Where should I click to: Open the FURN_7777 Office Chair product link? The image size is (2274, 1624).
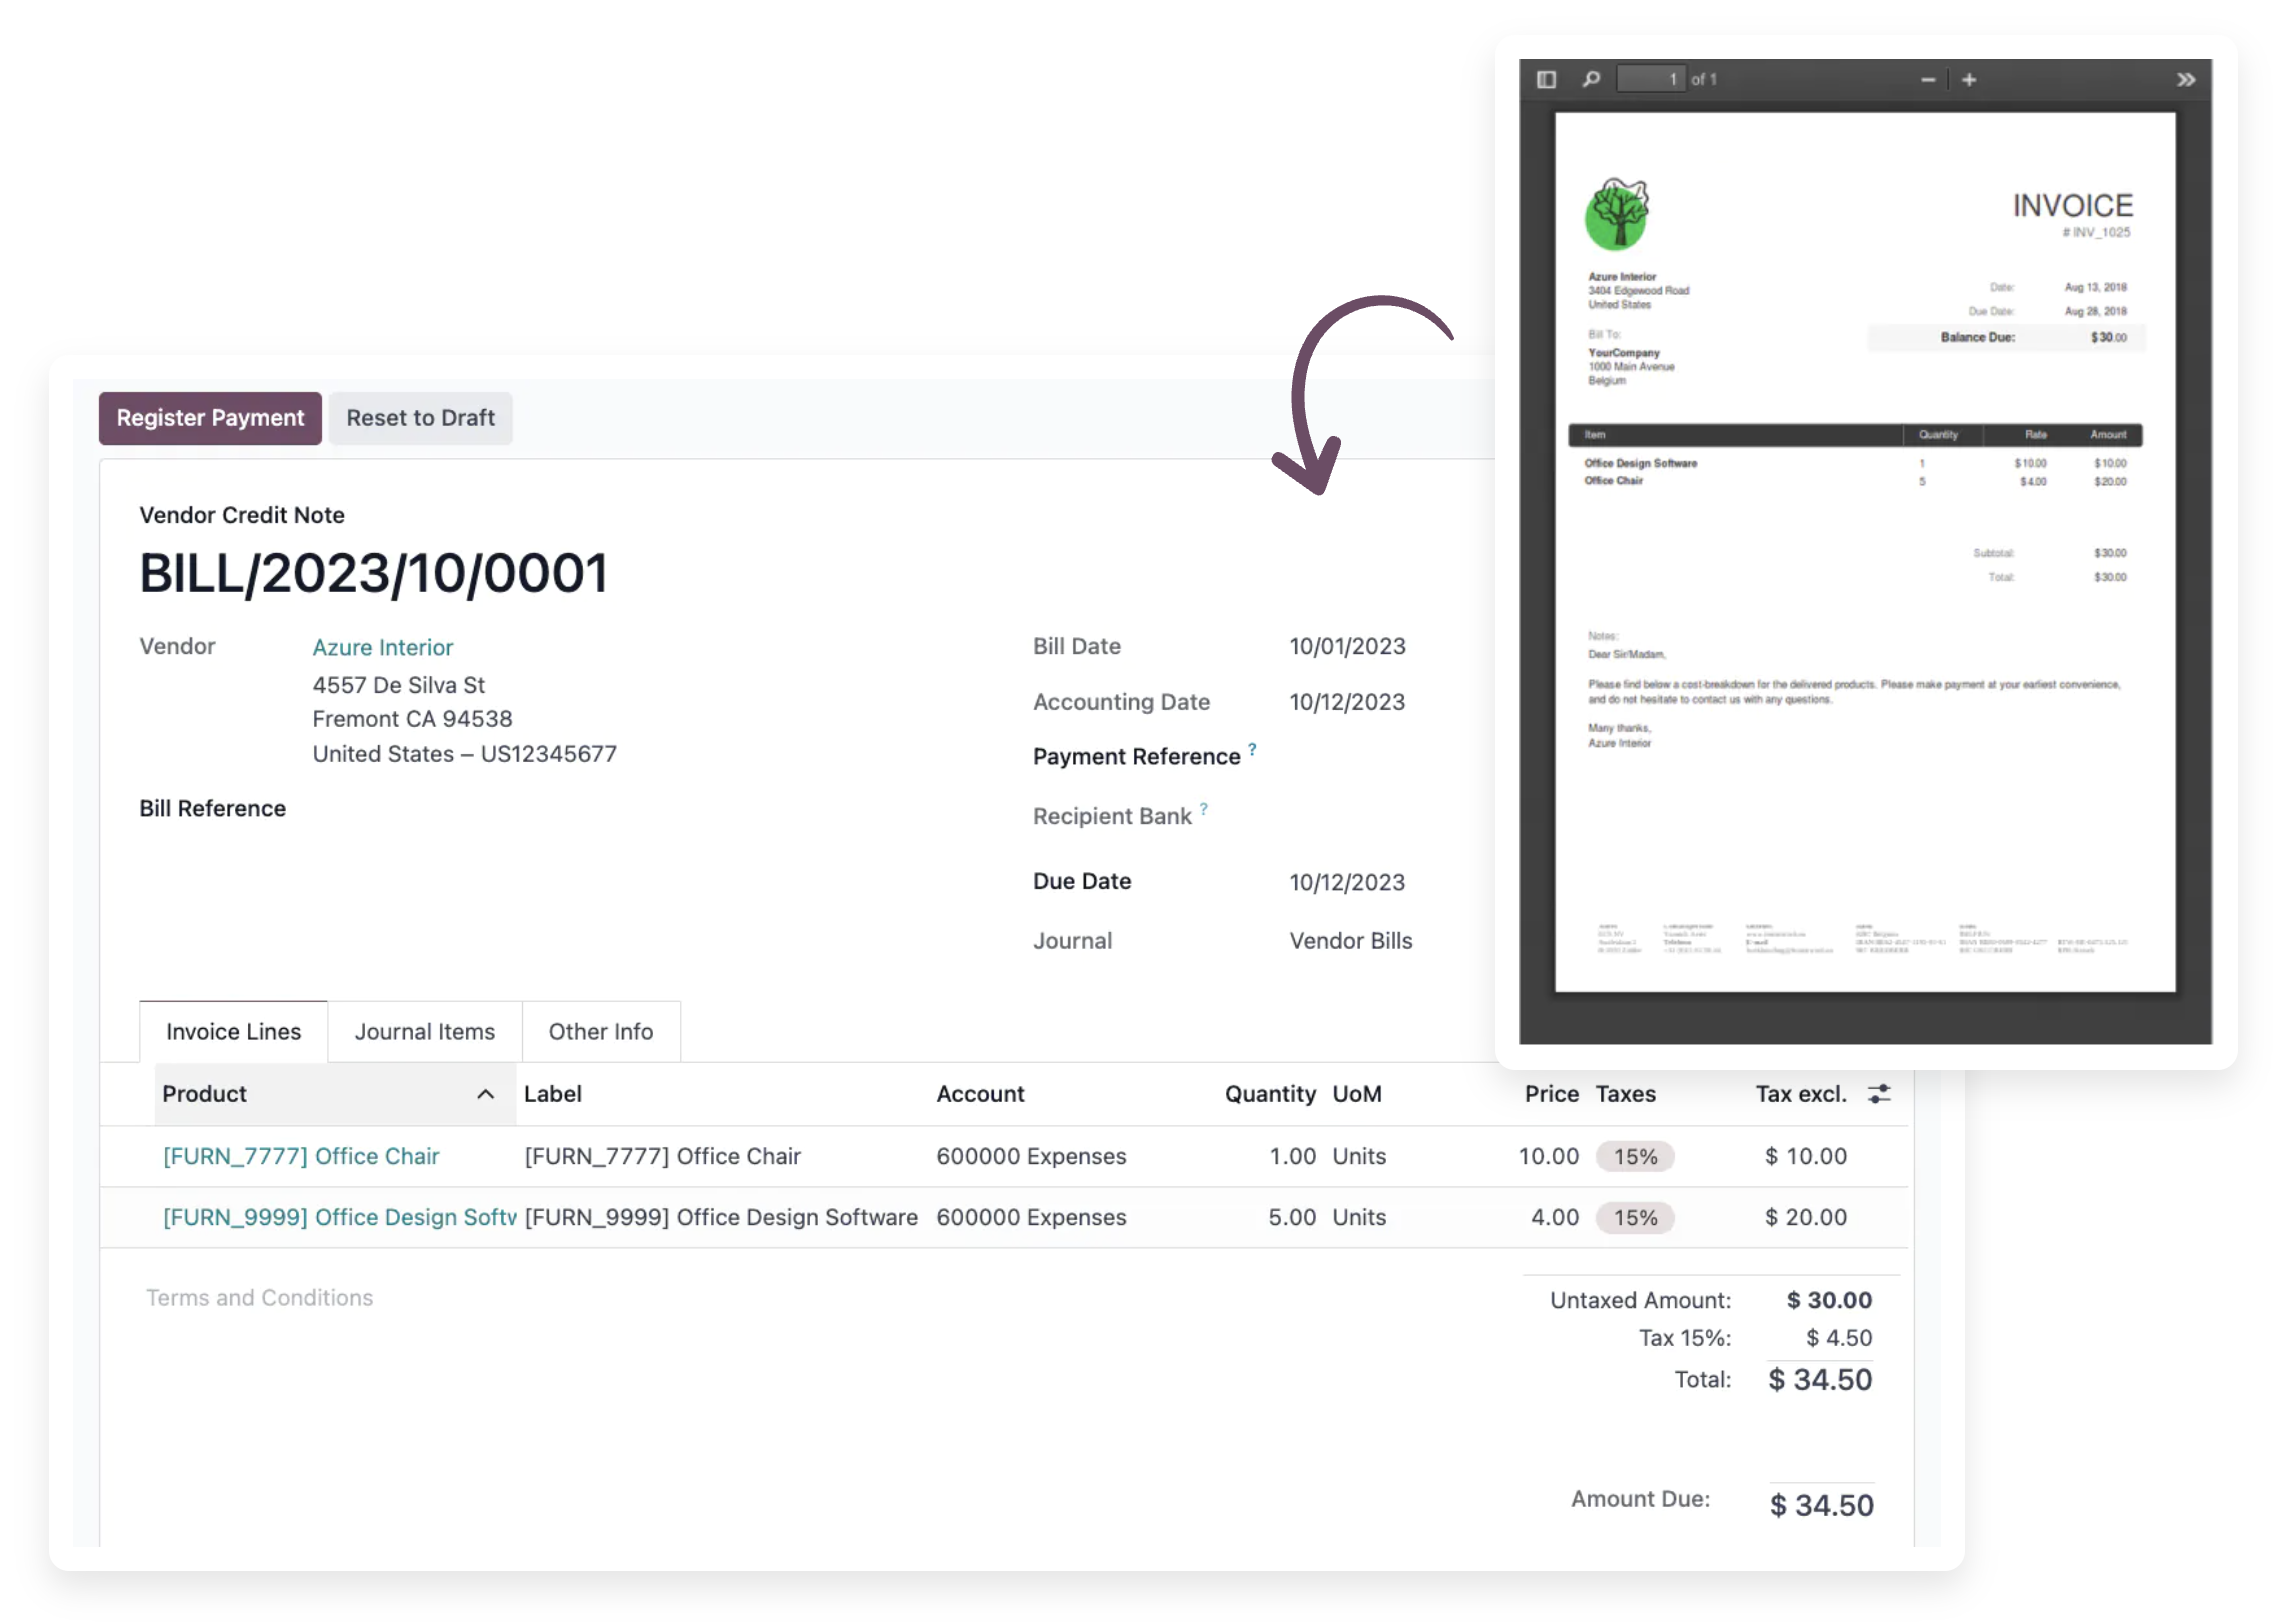pos(301,1156)
